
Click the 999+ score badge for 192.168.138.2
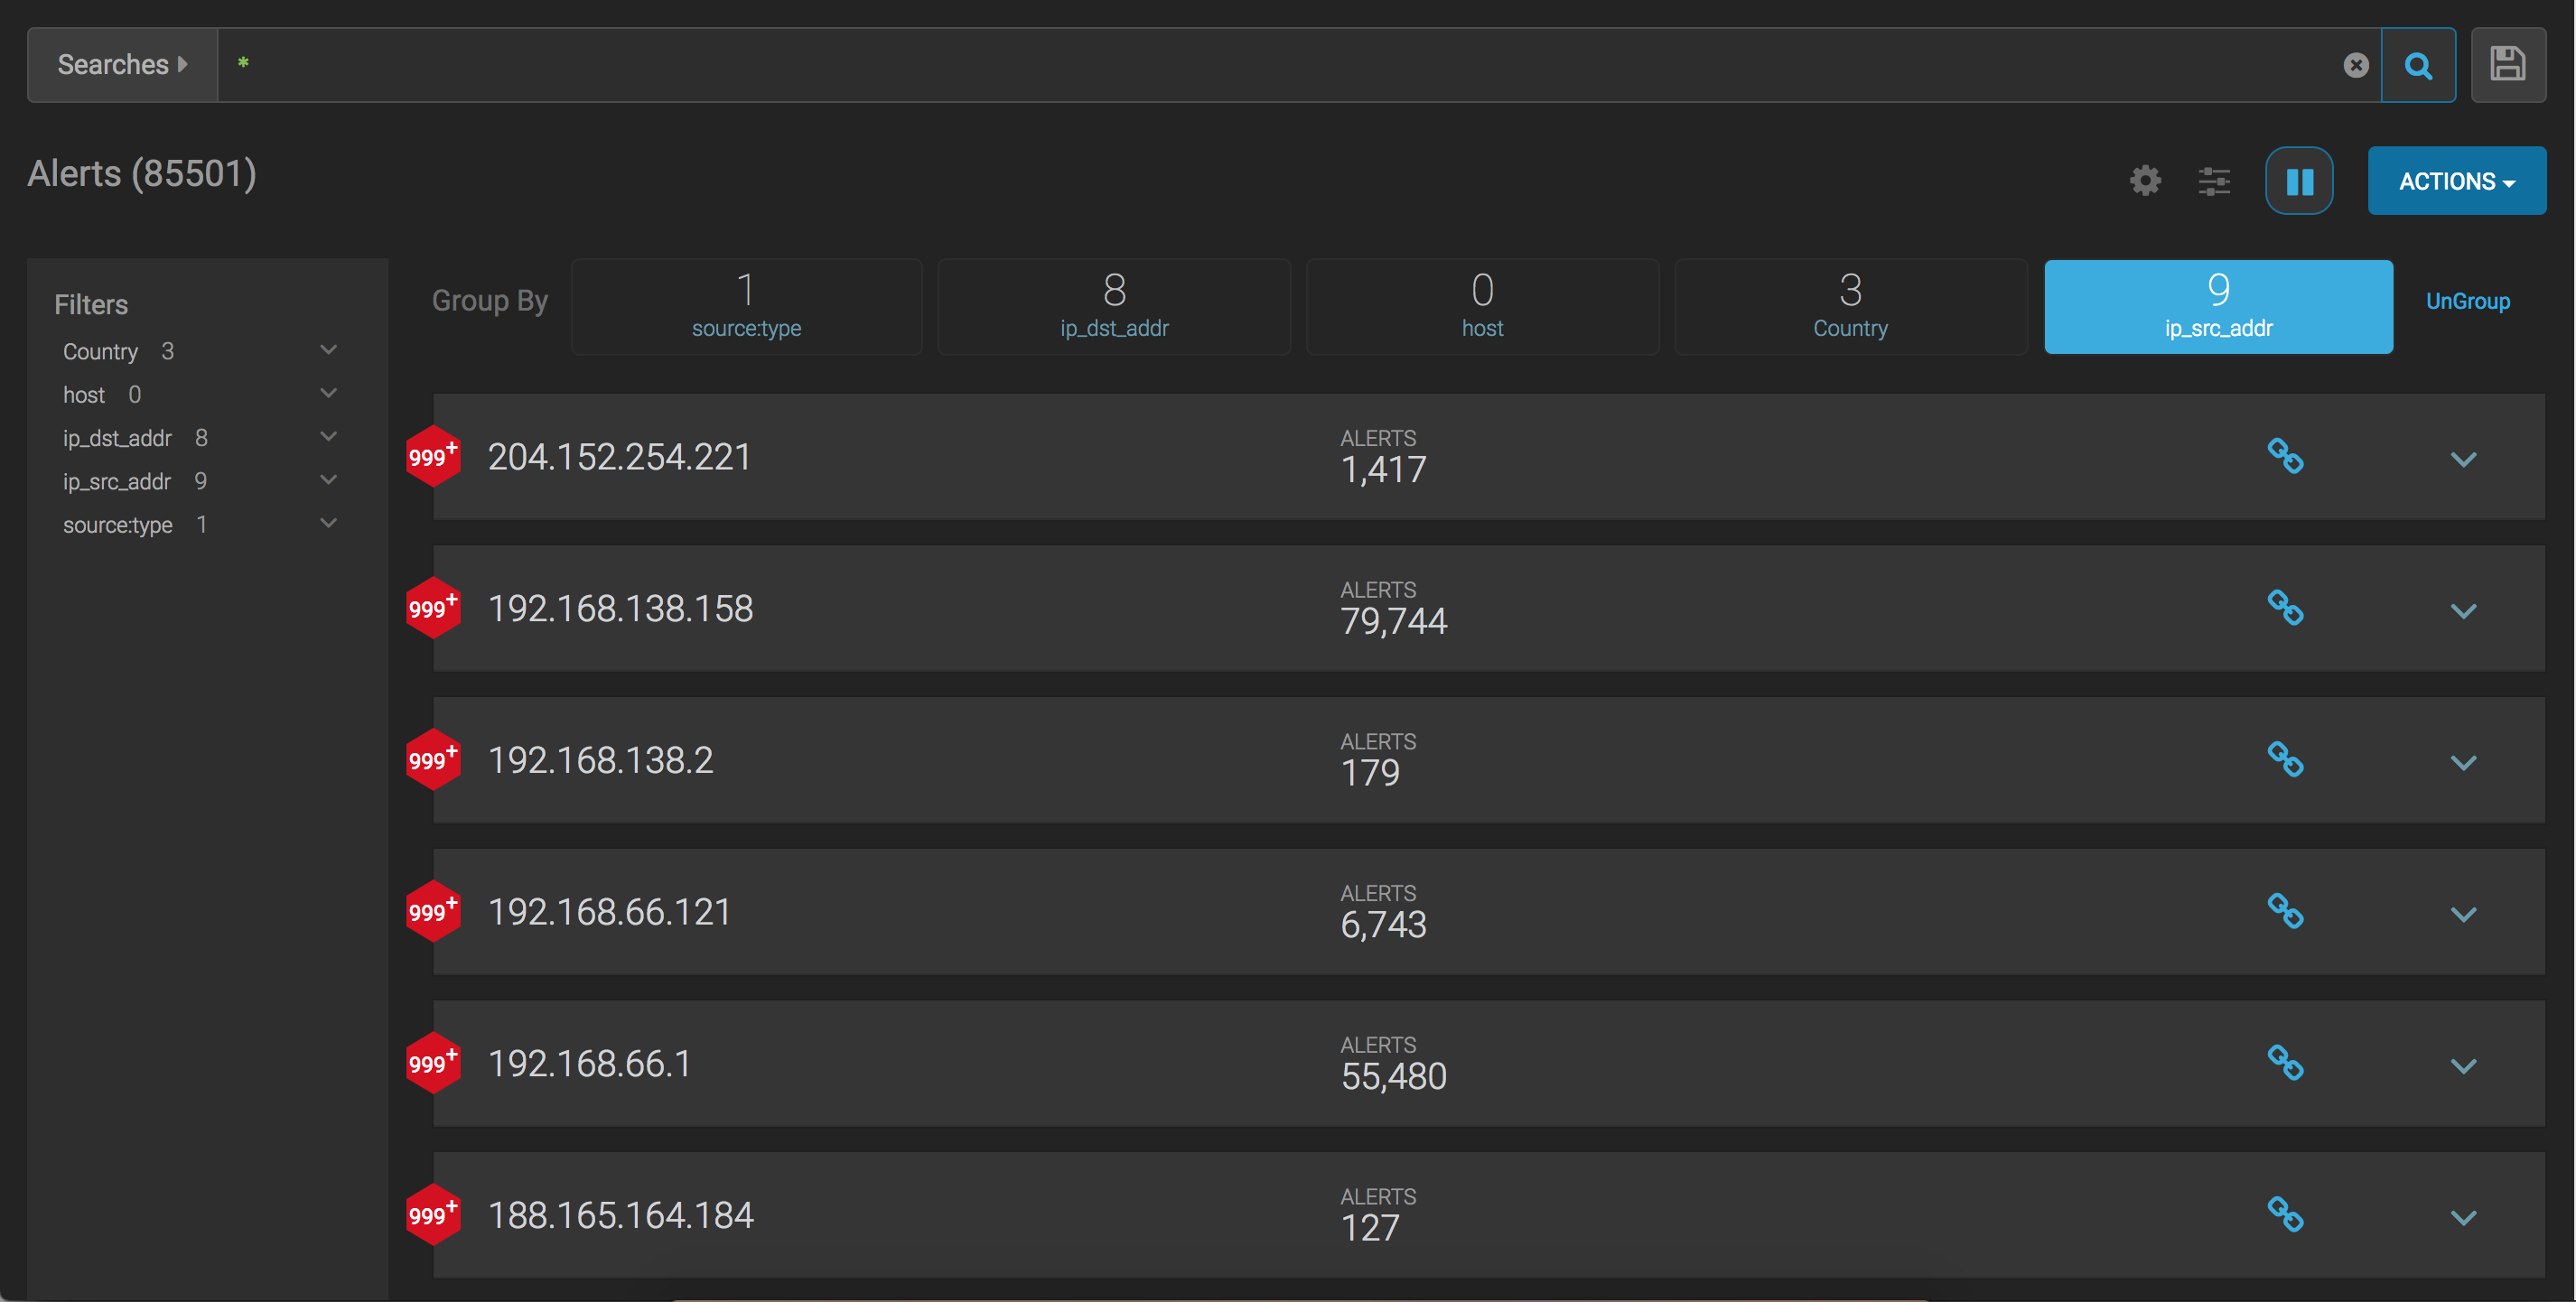[x=432, y=760]
